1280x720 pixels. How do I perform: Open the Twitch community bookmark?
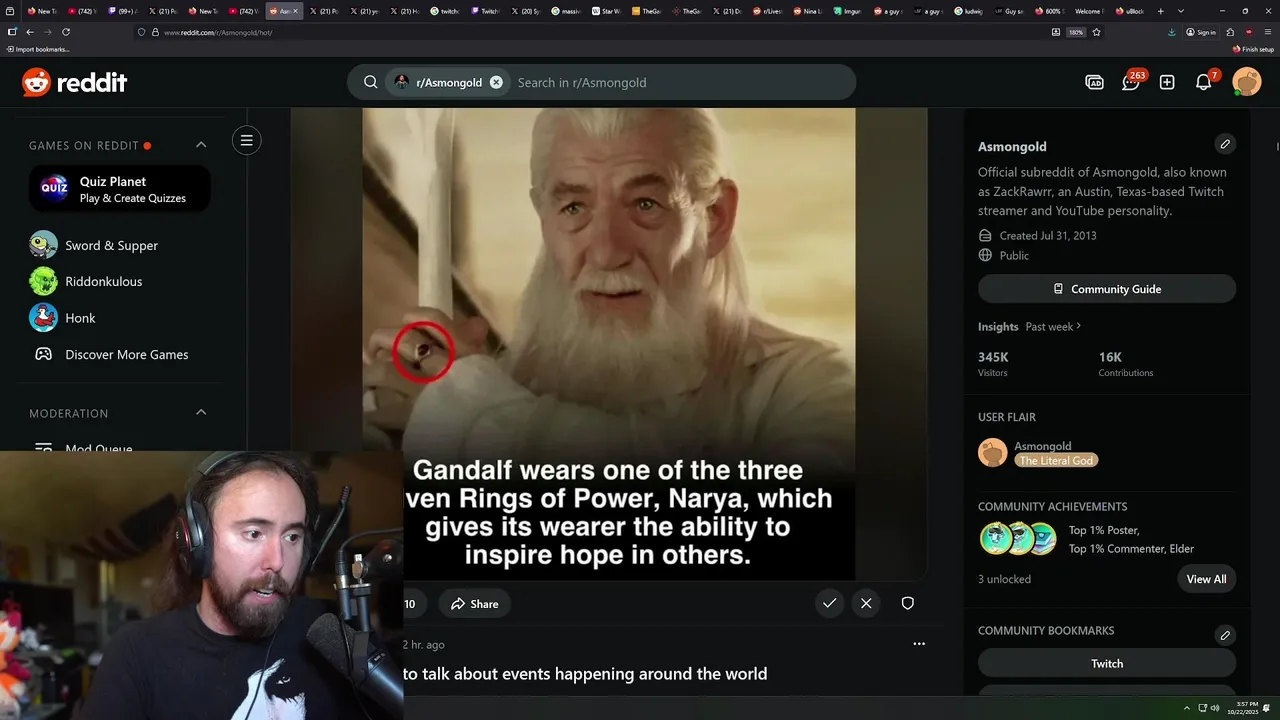[x=1107, y=663]
